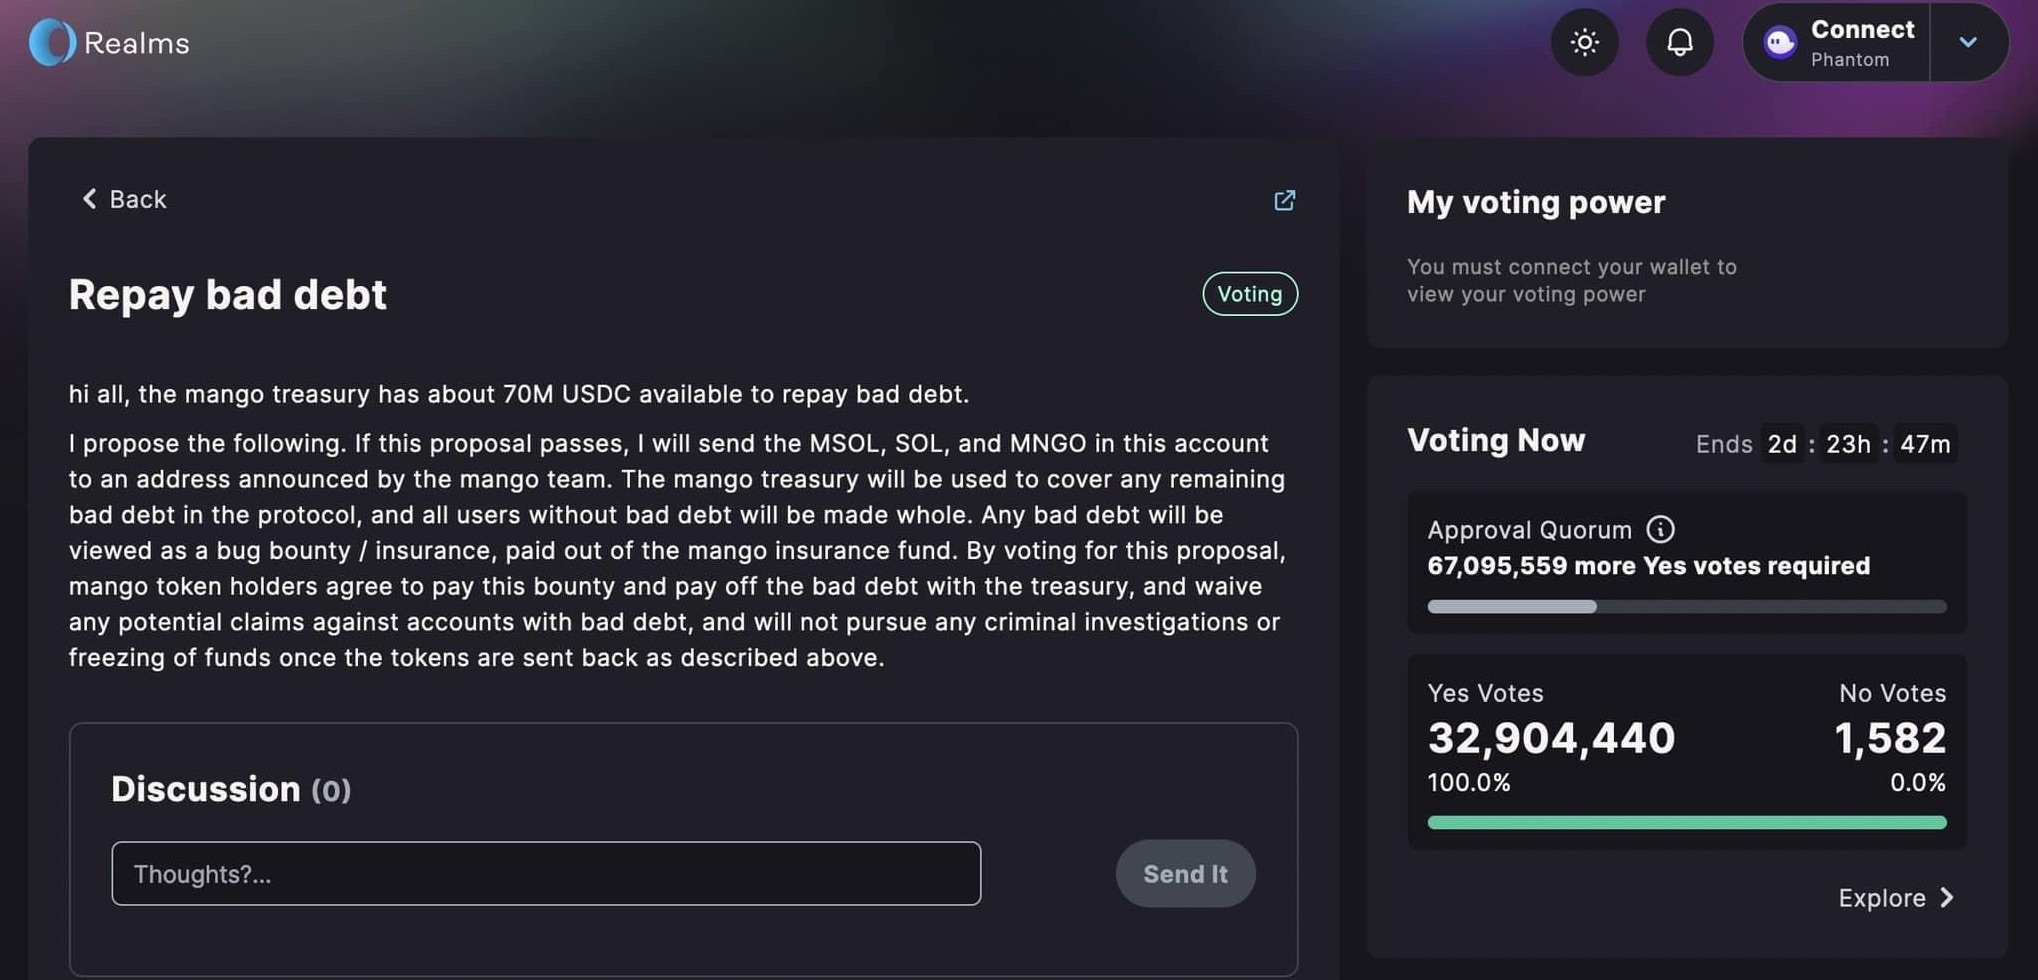Image resolution: width=2038 pixels, height=980 pixels.
Task: Open Explore link in voting panel
Action: 1895,898
